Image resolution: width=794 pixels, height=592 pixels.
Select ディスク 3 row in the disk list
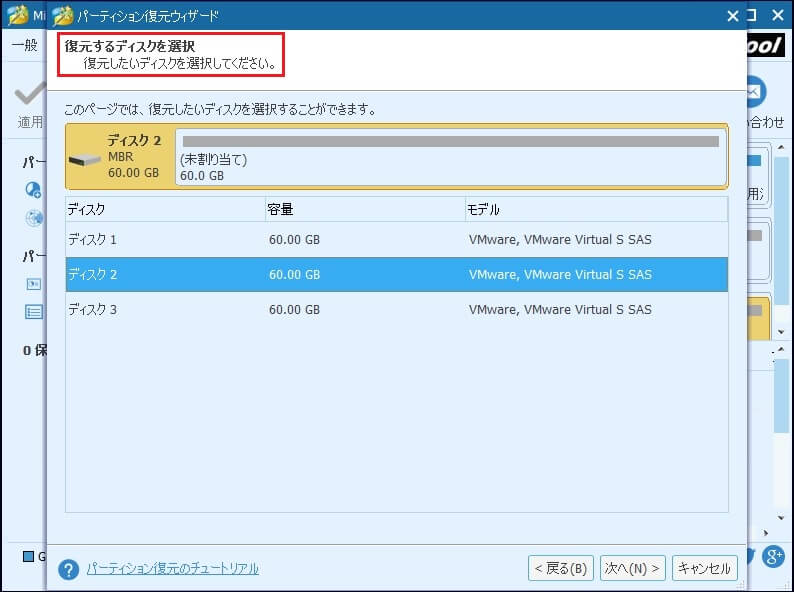tap(396, 309)
